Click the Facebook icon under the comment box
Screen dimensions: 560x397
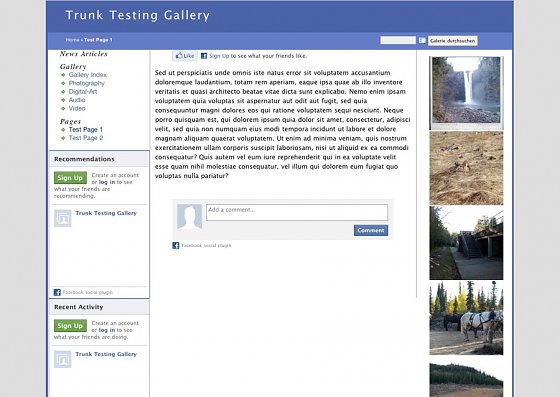point(176,245)
